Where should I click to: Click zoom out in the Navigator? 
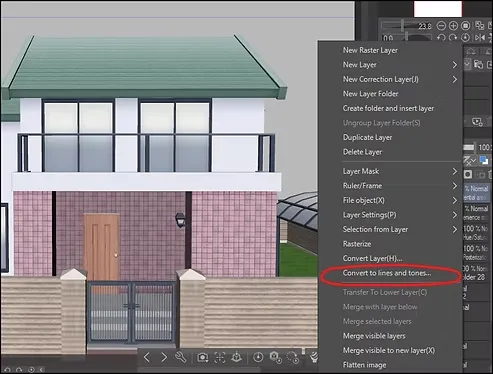pyautogui.click(x=441, y=26)
